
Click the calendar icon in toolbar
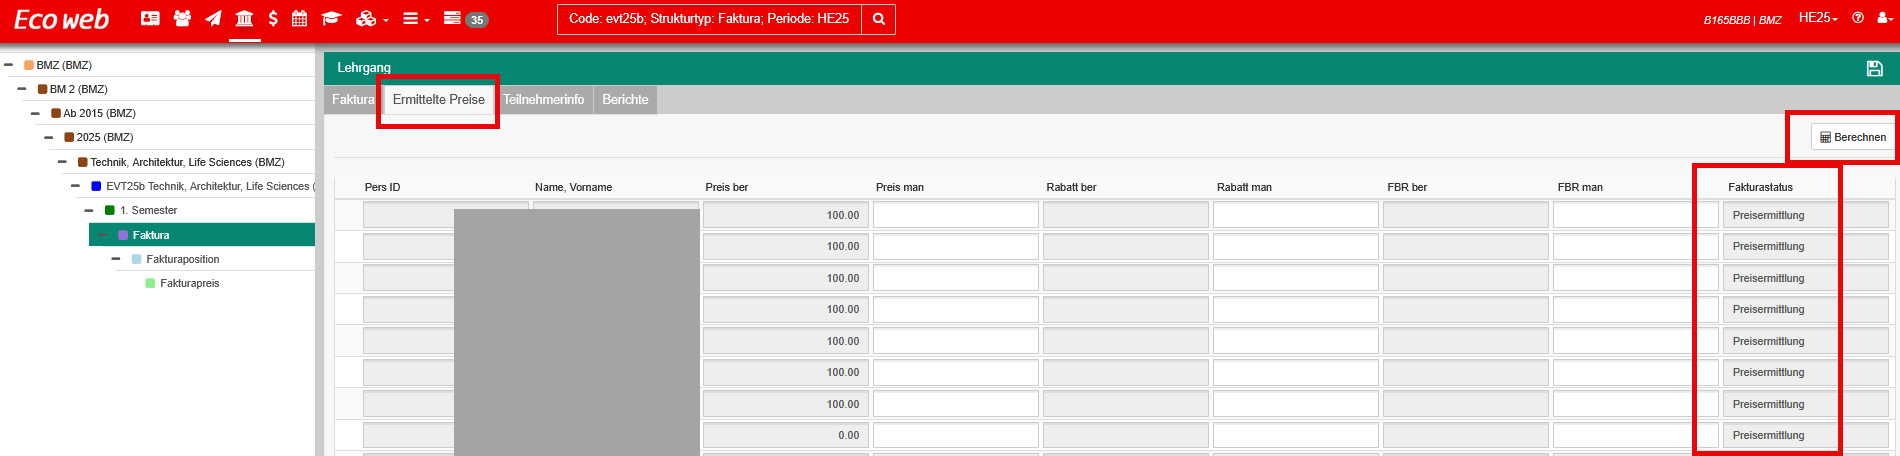click(x=299, y=18)
